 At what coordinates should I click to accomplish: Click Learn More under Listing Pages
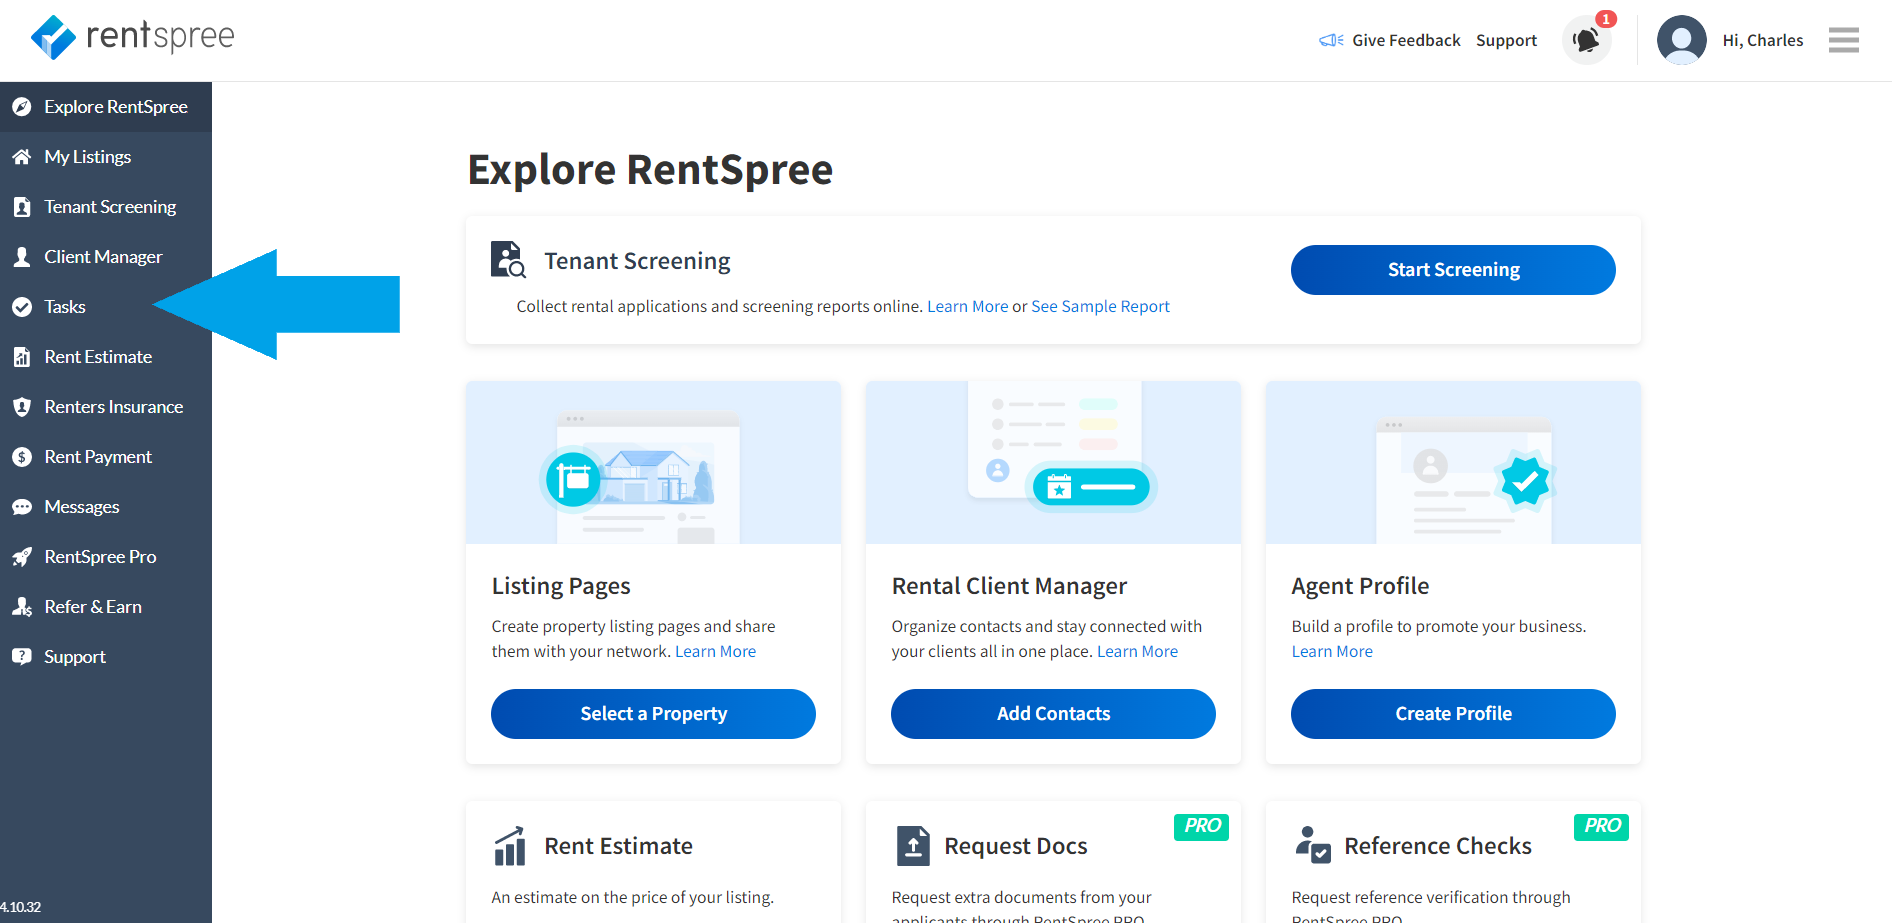pos(715,651)
